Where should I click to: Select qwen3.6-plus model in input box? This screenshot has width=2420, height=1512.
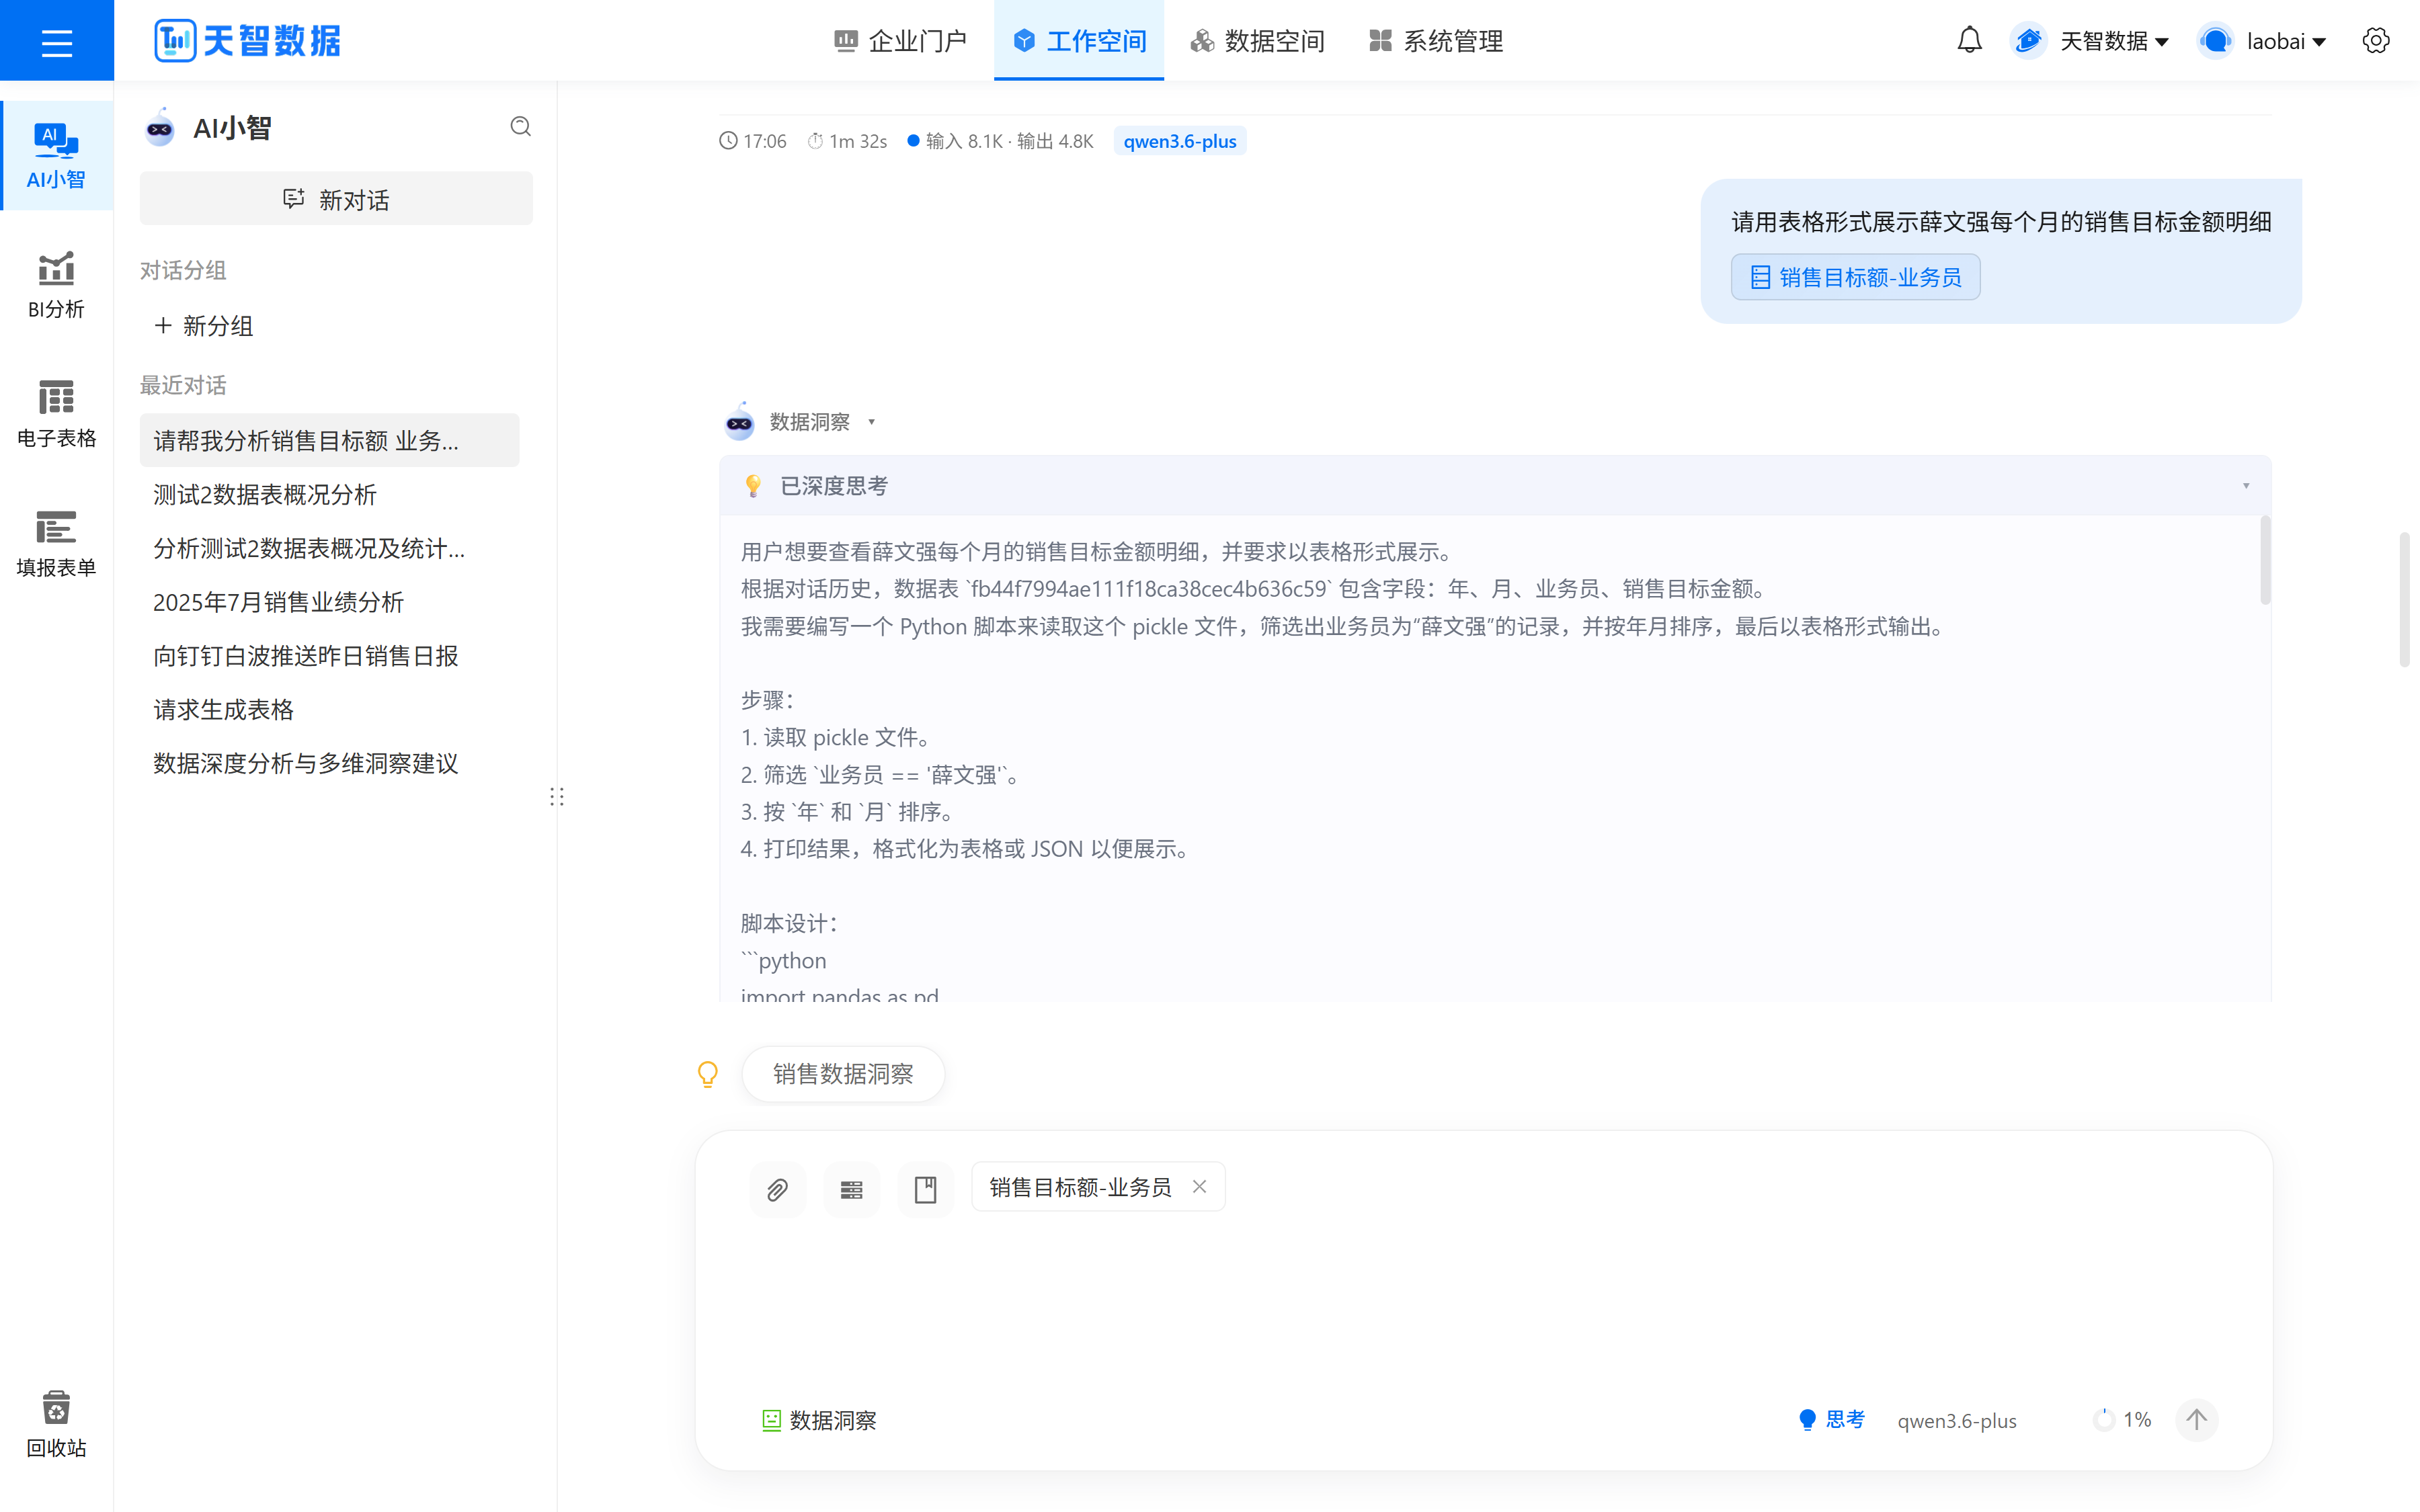pos(1957,1420)
